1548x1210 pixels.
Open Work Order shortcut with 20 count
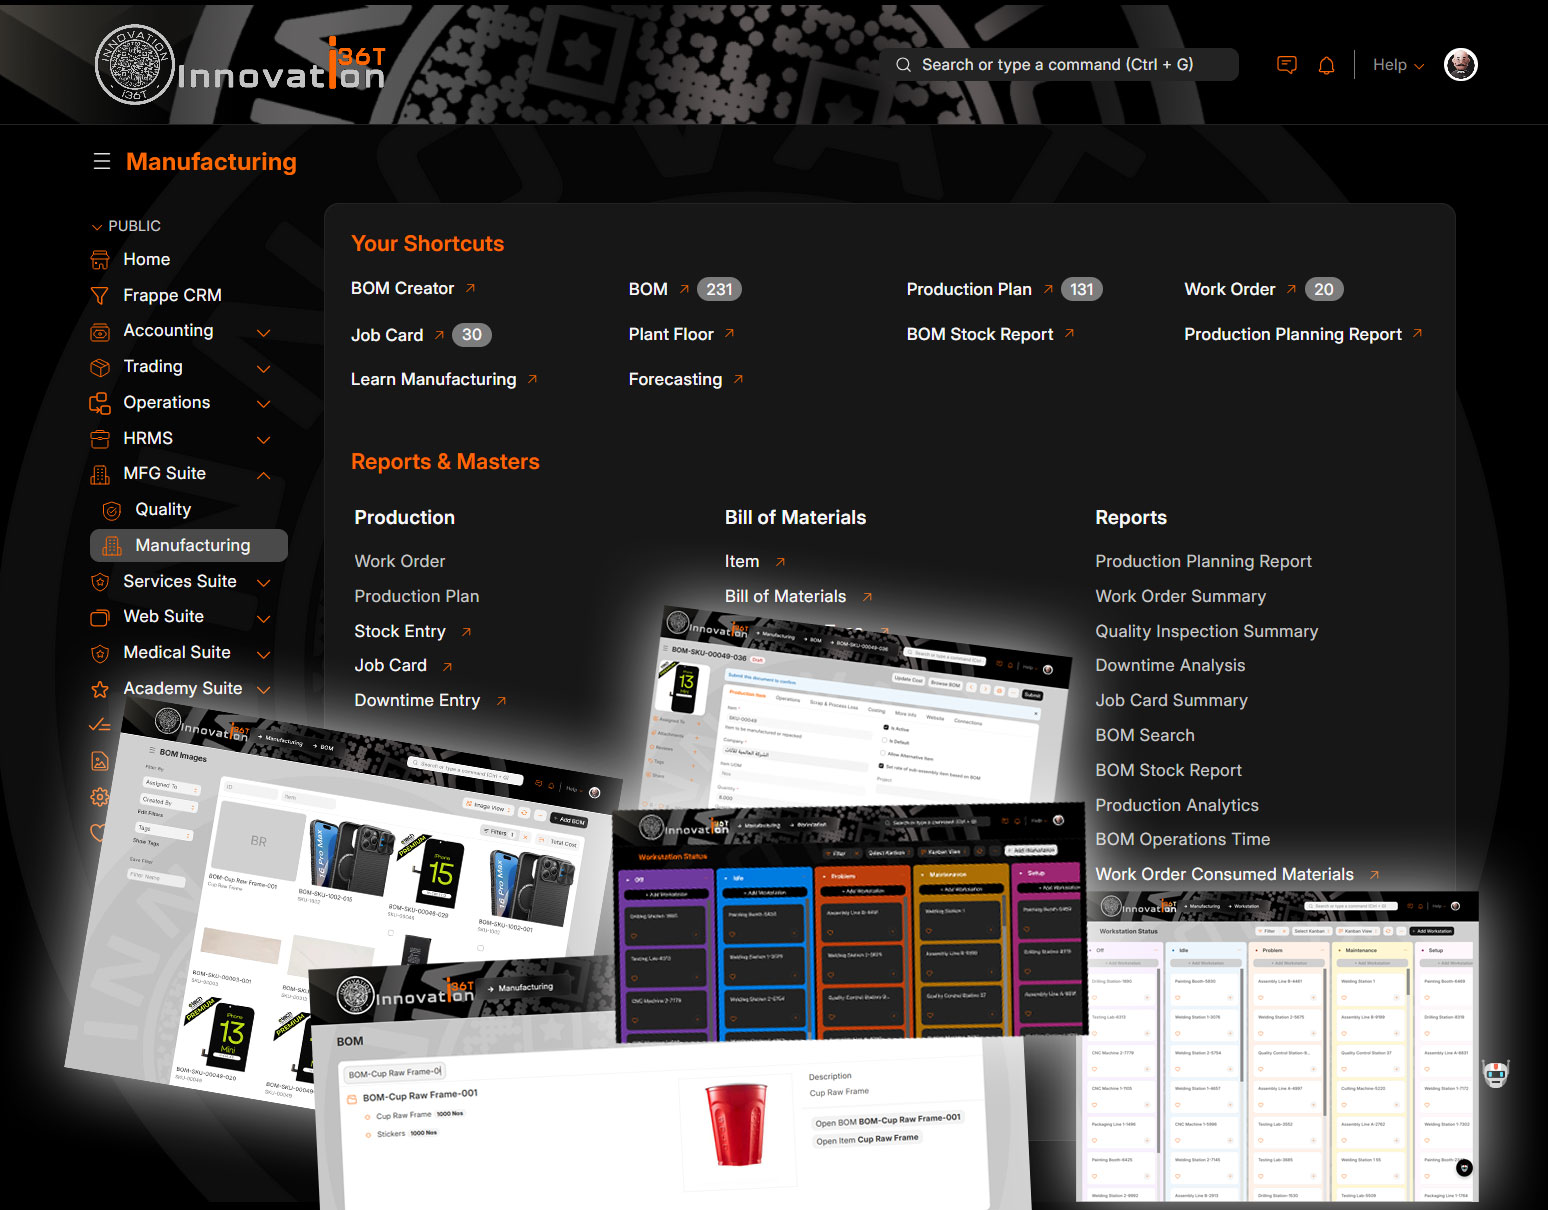1230,290
